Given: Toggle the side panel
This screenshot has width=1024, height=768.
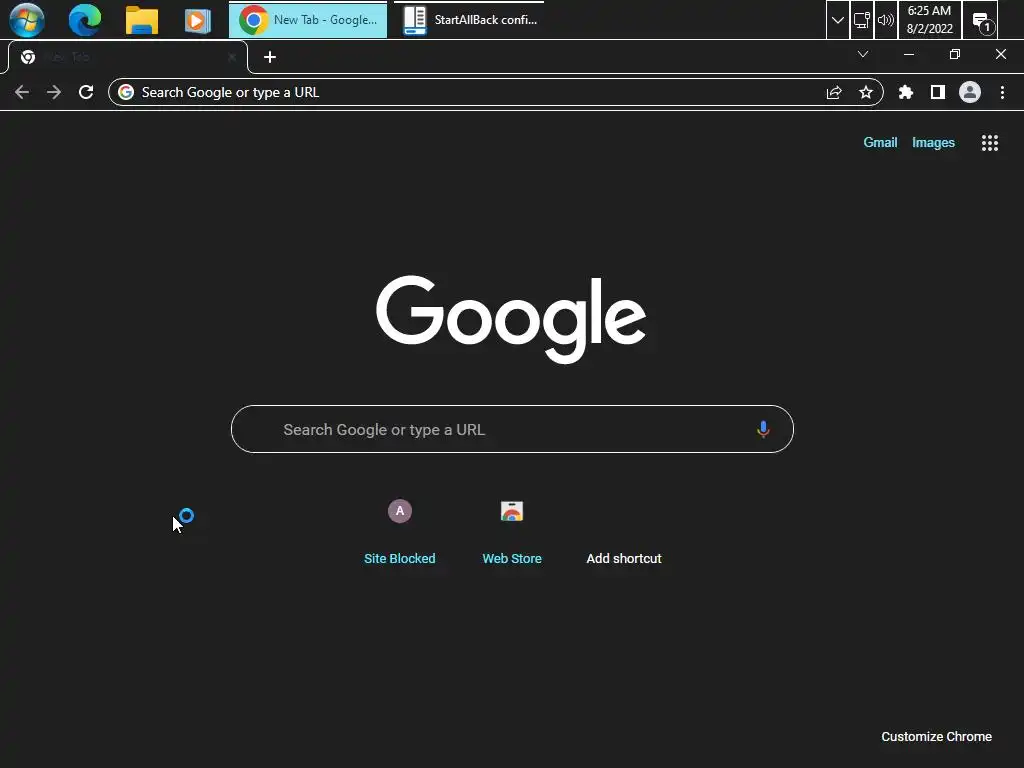Looking at the screenshot, I should pos(937,92).
